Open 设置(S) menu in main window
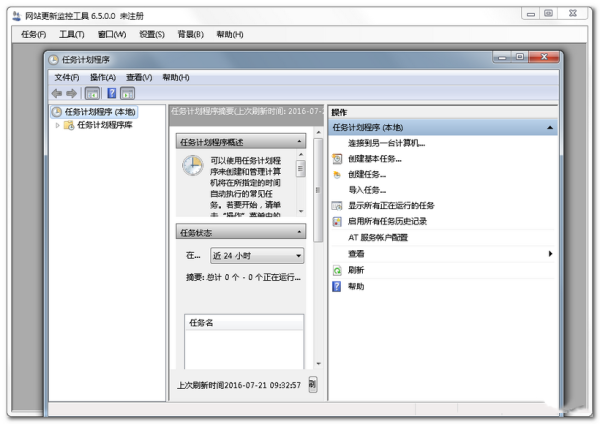The height and width of the screenshot is (424, 600). (x=152, y=34)
